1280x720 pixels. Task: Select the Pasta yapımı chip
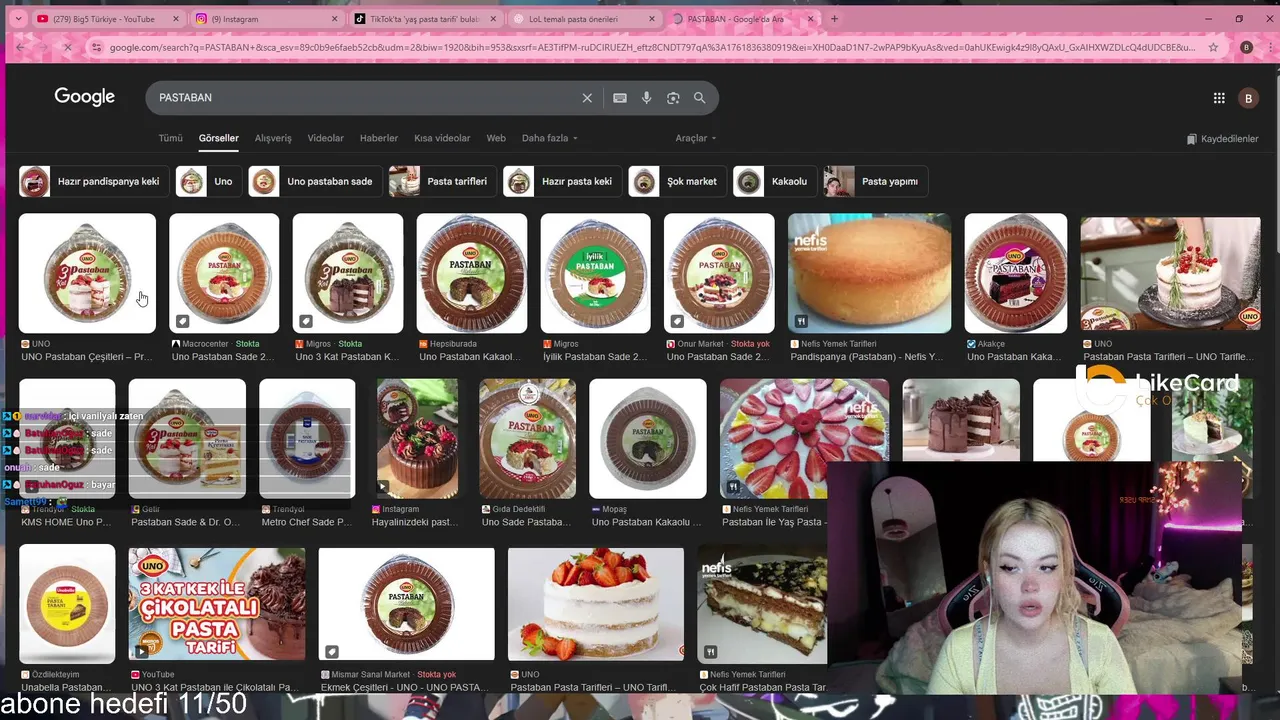tap(875, 181)
